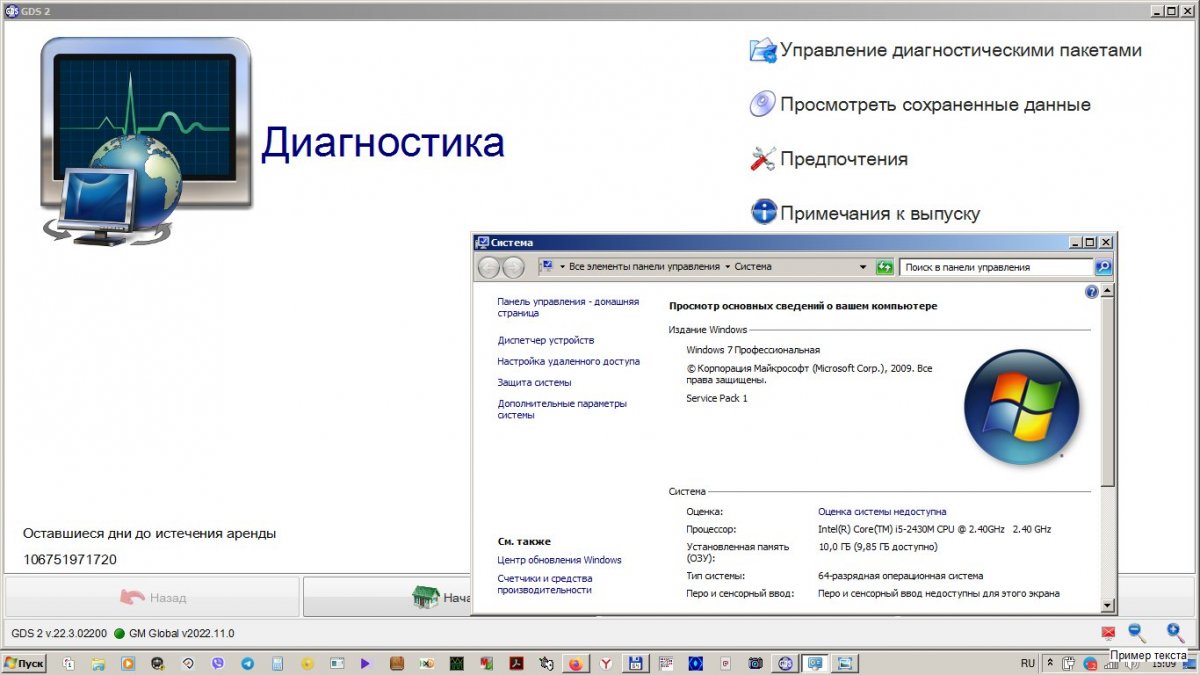Click the RU language indicator

coord(1028,663)
